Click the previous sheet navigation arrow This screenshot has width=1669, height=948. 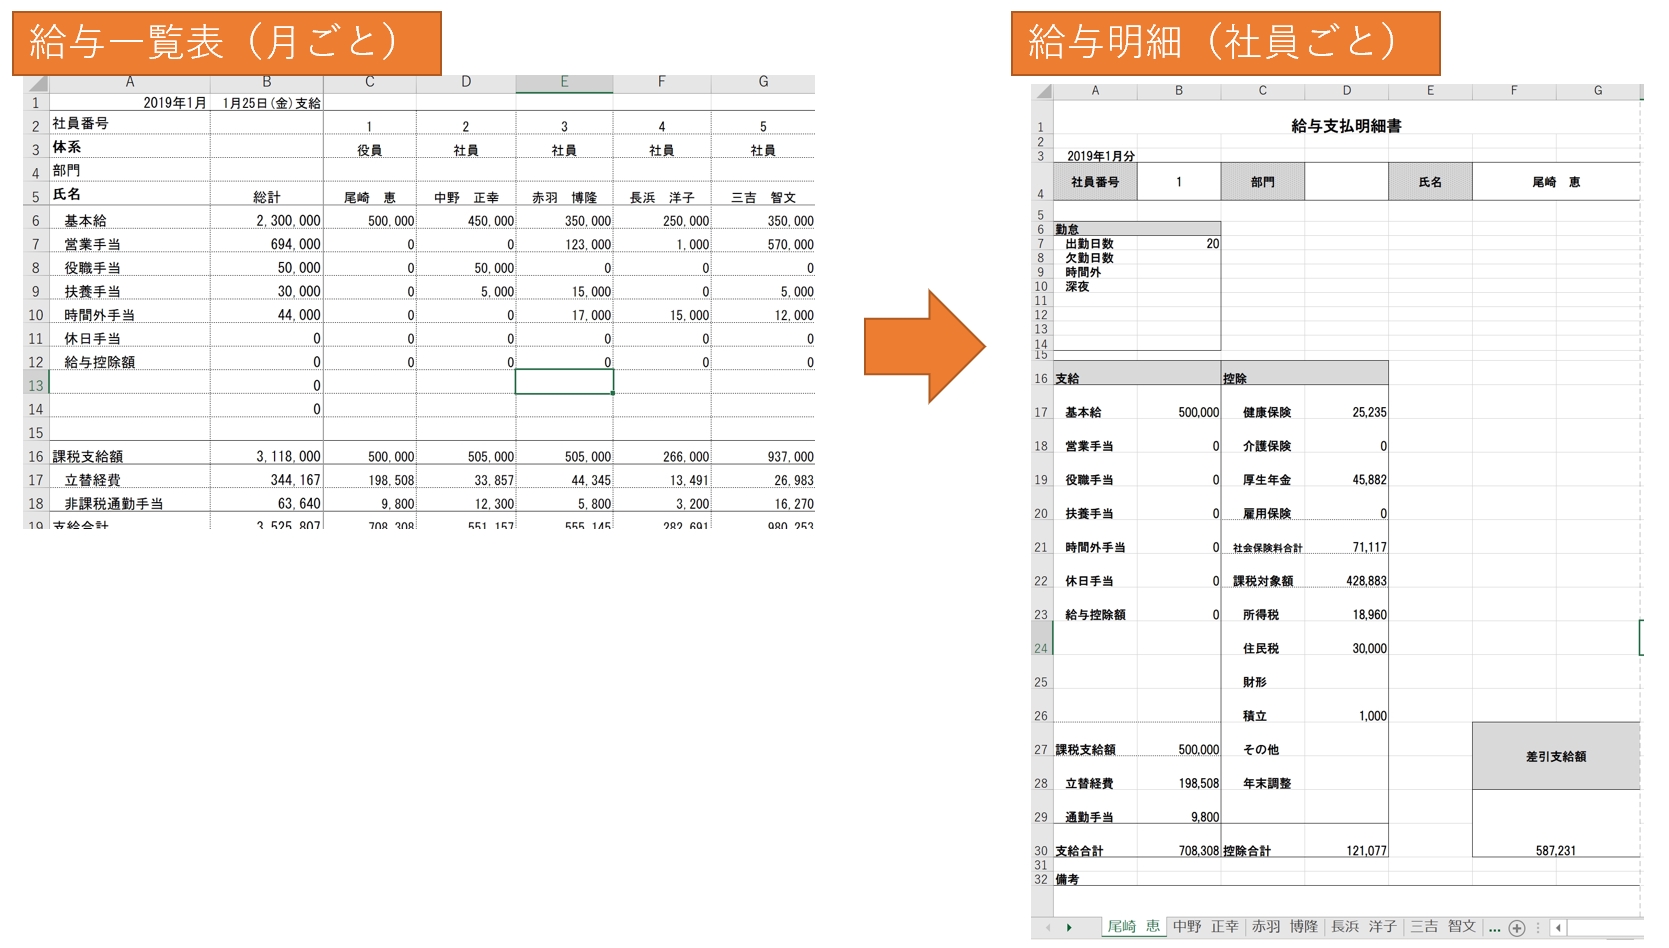tap(1047, 928)
